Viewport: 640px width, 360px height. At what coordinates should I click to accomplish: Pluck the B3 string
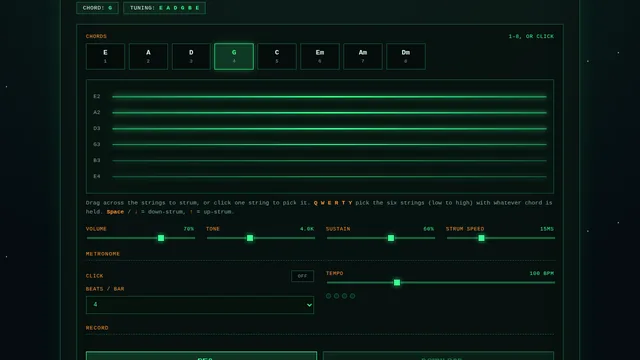coord(329,160)
